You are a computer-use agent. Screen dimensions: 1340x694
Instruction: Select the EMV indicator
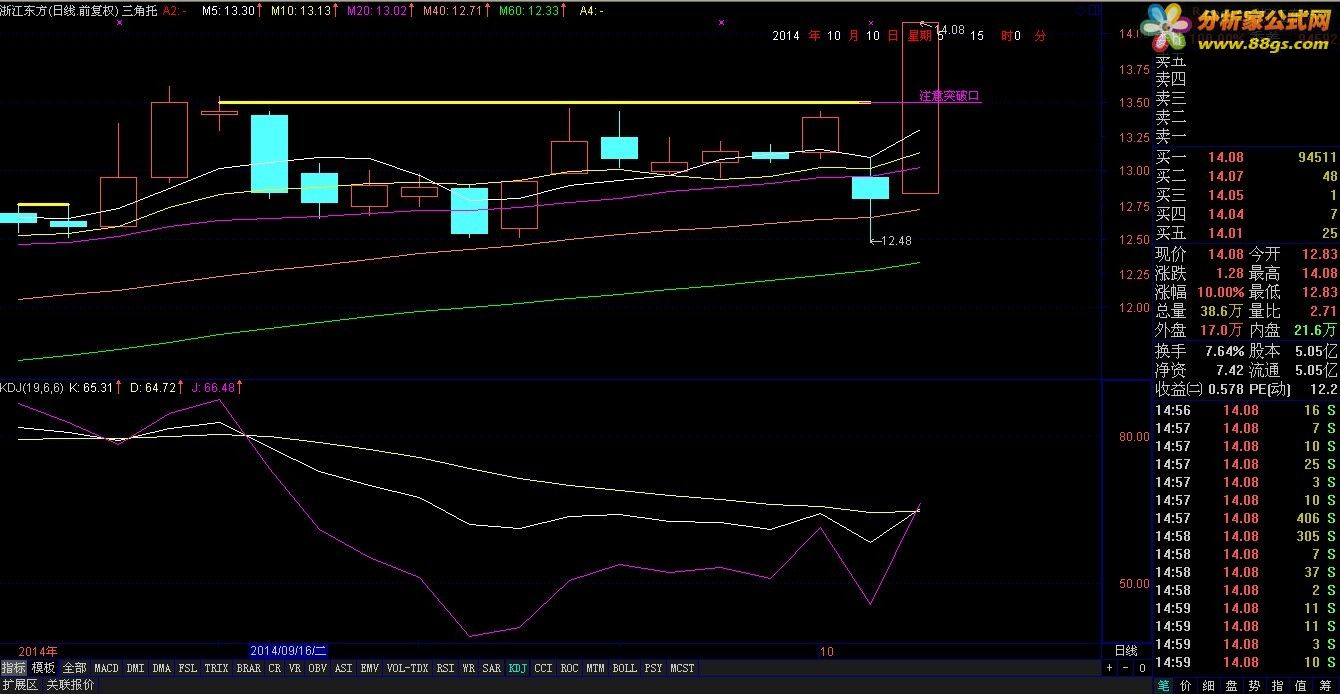[369, 668]
